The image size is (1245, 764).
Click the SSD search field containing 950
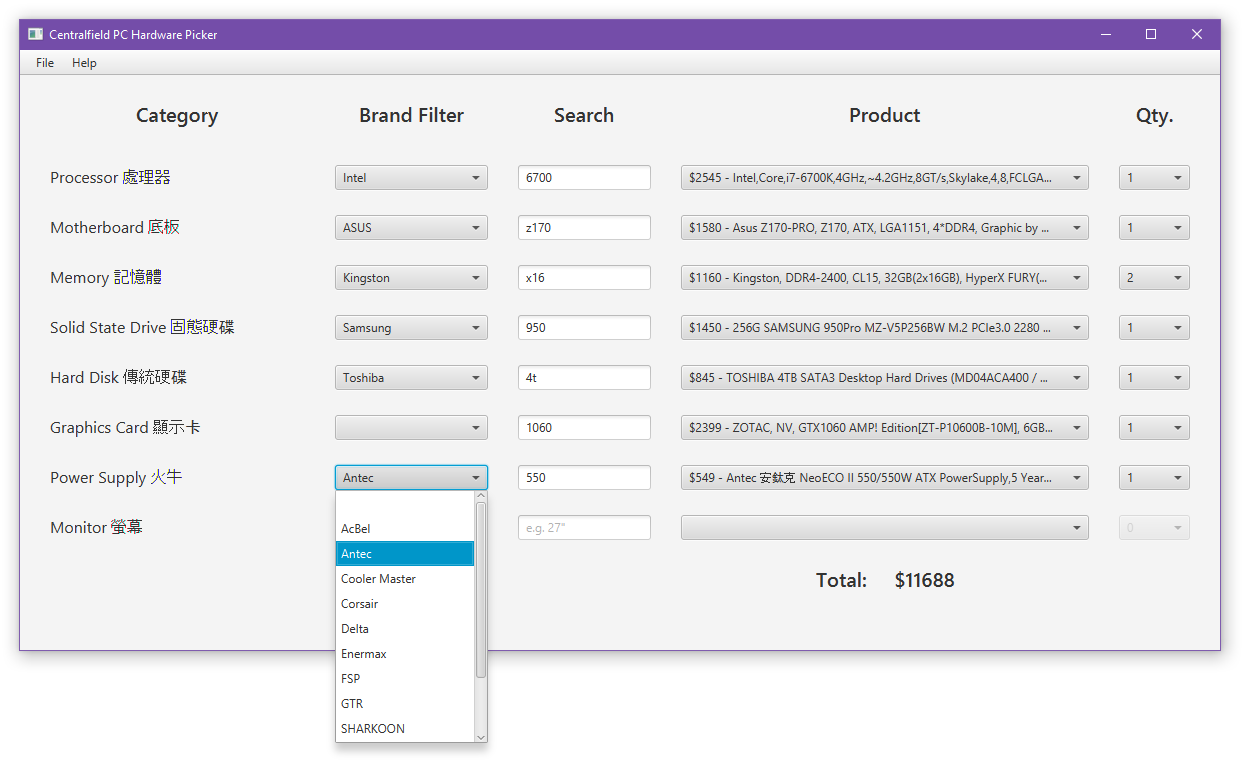point(584,328)
